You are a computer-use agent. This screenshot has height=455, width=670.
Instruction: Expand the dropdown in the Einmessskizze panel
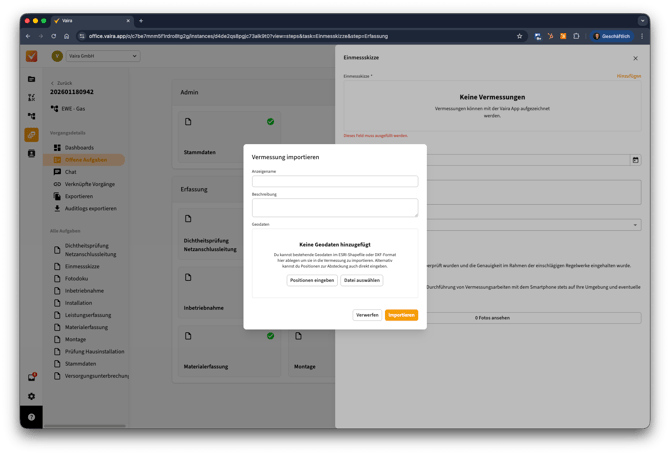point(636,225)
